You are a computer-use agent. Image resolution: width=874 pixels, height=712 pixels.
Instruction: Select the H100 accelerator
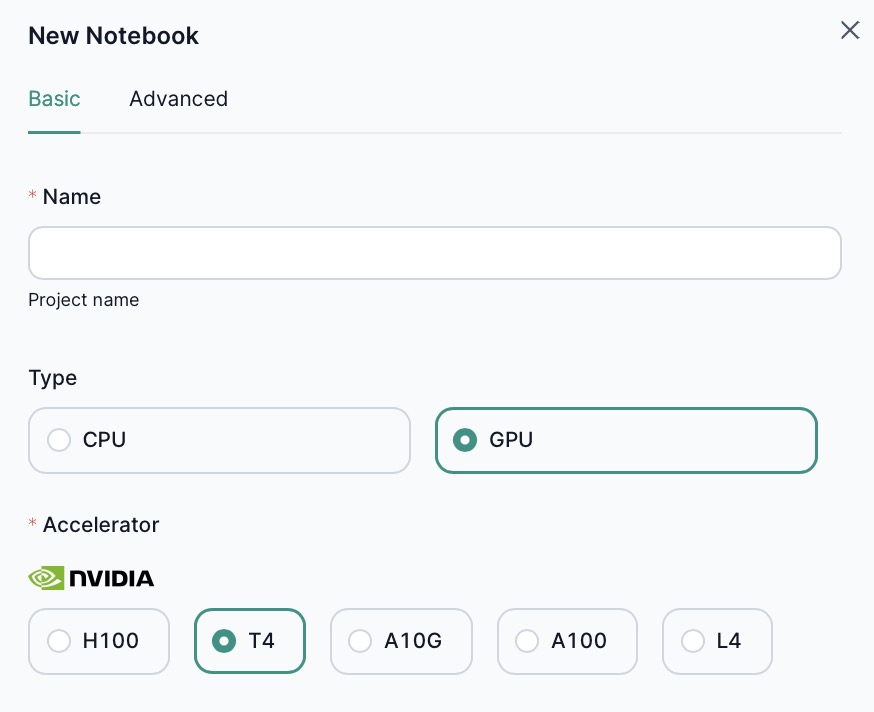(59, 641)
